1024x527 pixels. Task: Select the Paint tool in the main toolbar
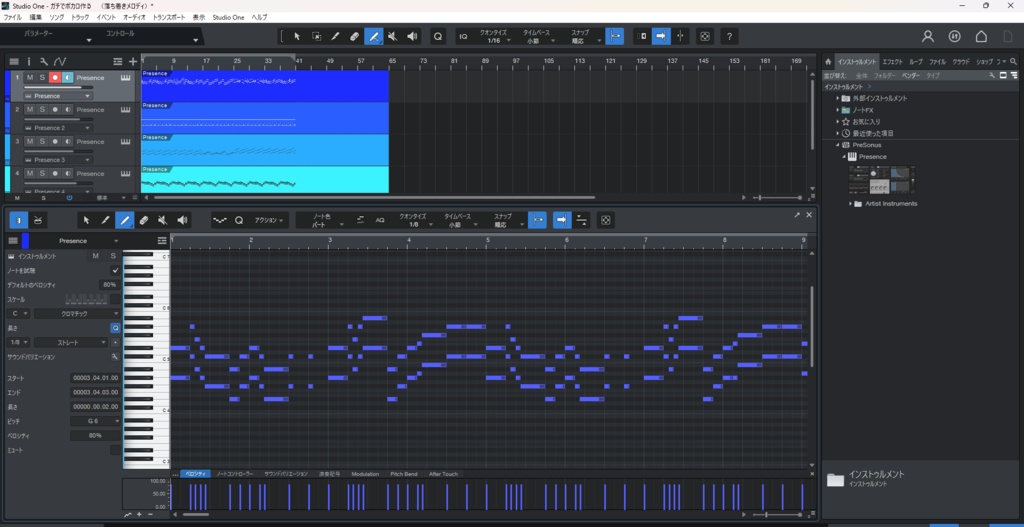[374, 37]
